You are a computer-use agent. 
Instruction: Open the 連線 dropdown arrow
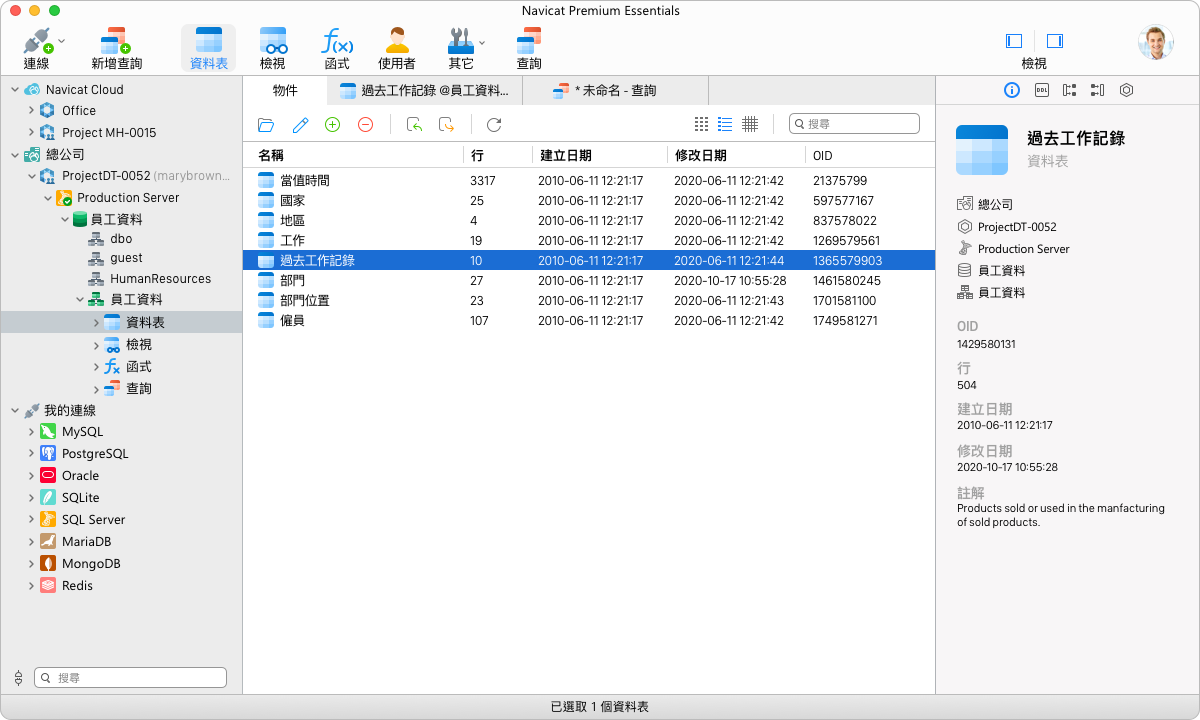point(62,42)
